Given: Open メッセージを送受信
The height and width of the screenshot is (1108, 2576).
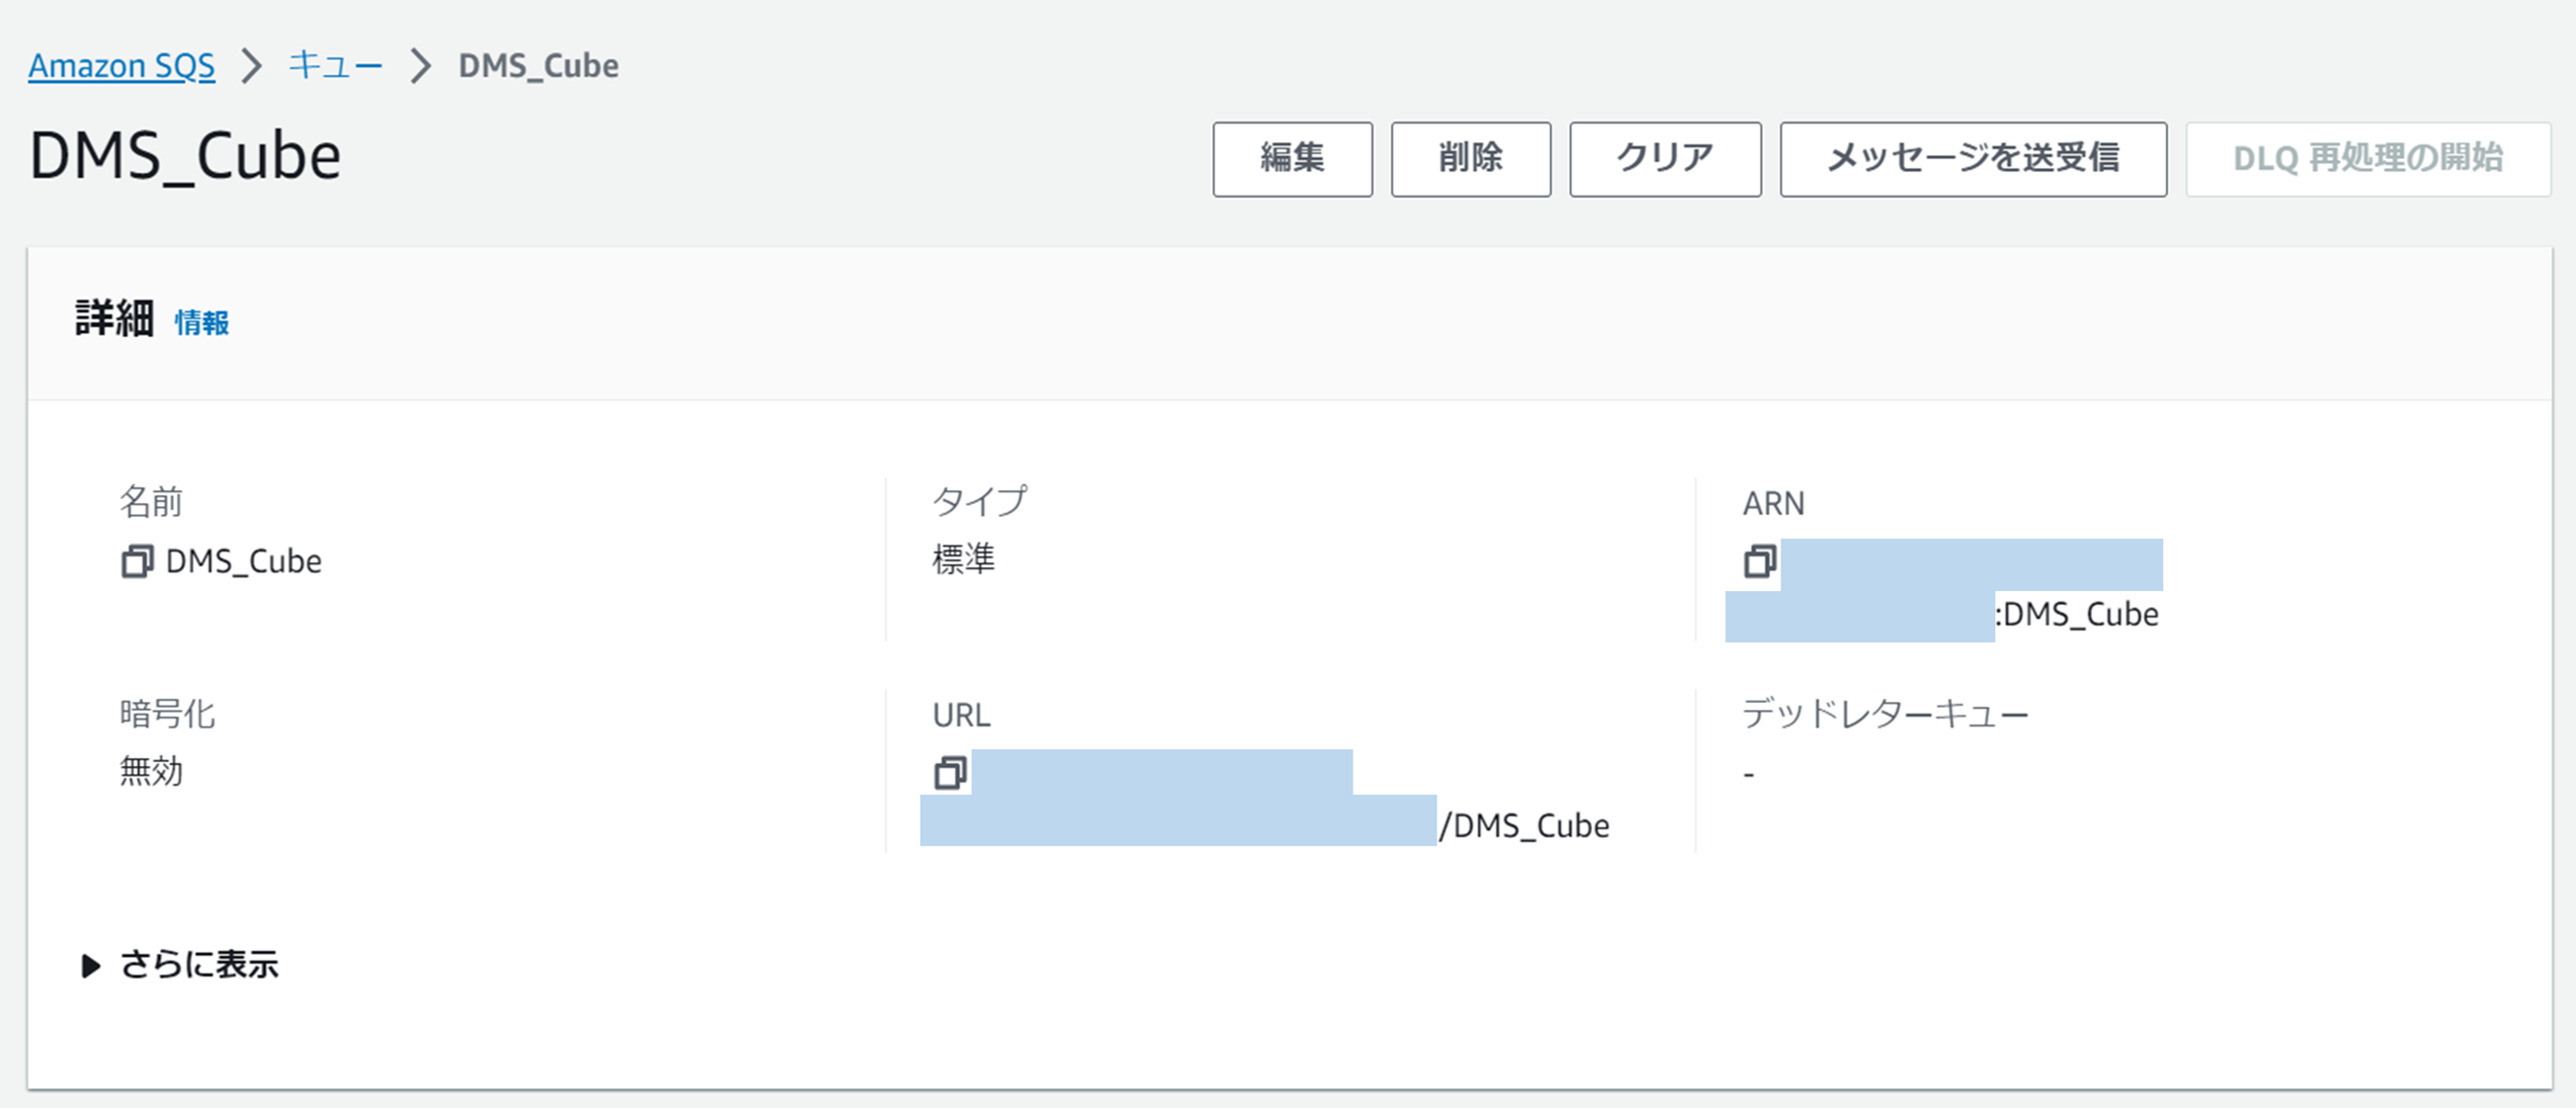Looking at the screenshot, I should click(x=1973, y=159).
